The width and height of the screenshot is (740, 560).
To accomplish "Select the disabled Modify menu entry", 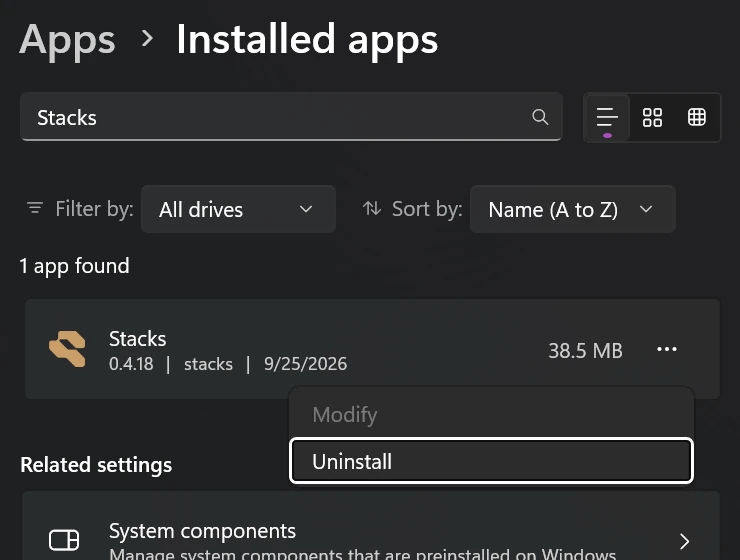I will [491, 414].
